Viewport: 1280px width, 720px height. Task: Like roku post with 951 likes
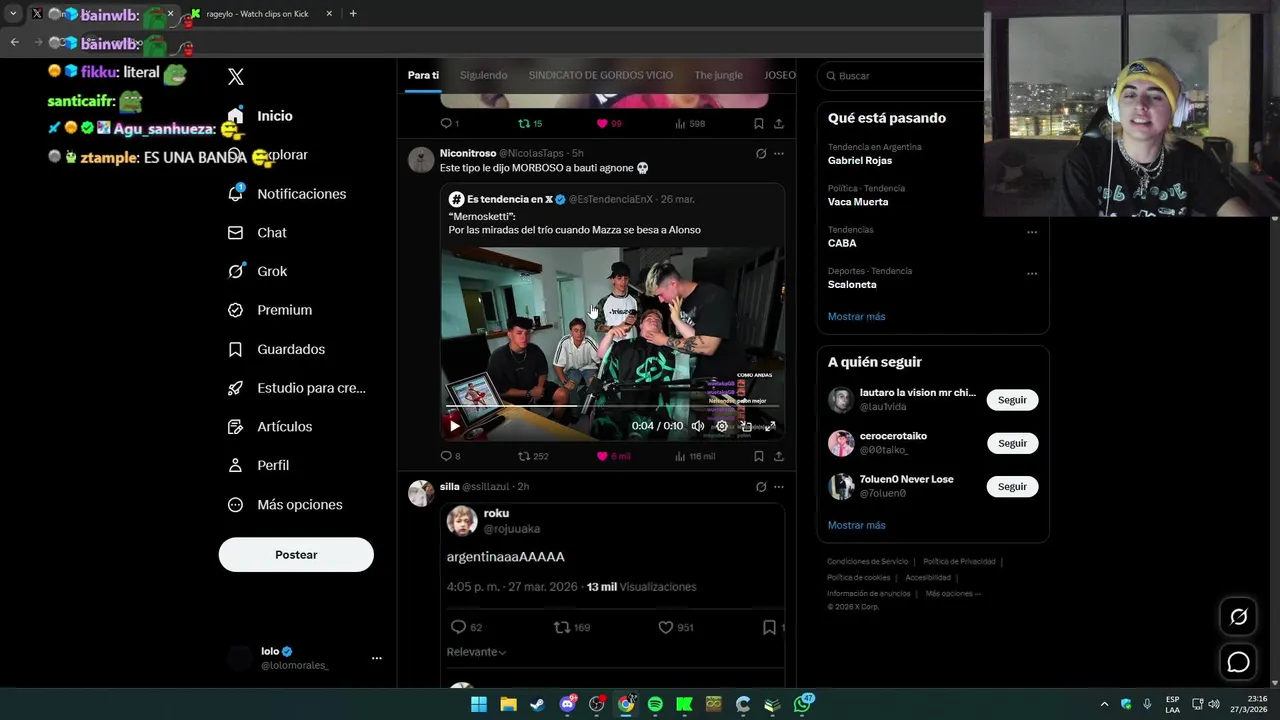(676, 627)
